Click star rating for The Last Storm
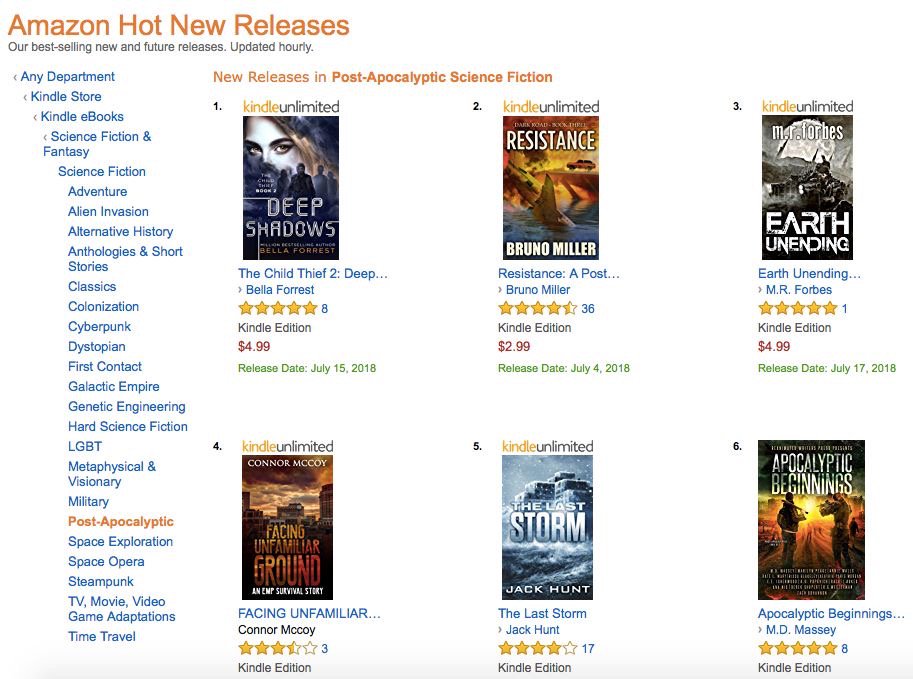The width and height of the screenshot is (913, 679). 537,648
